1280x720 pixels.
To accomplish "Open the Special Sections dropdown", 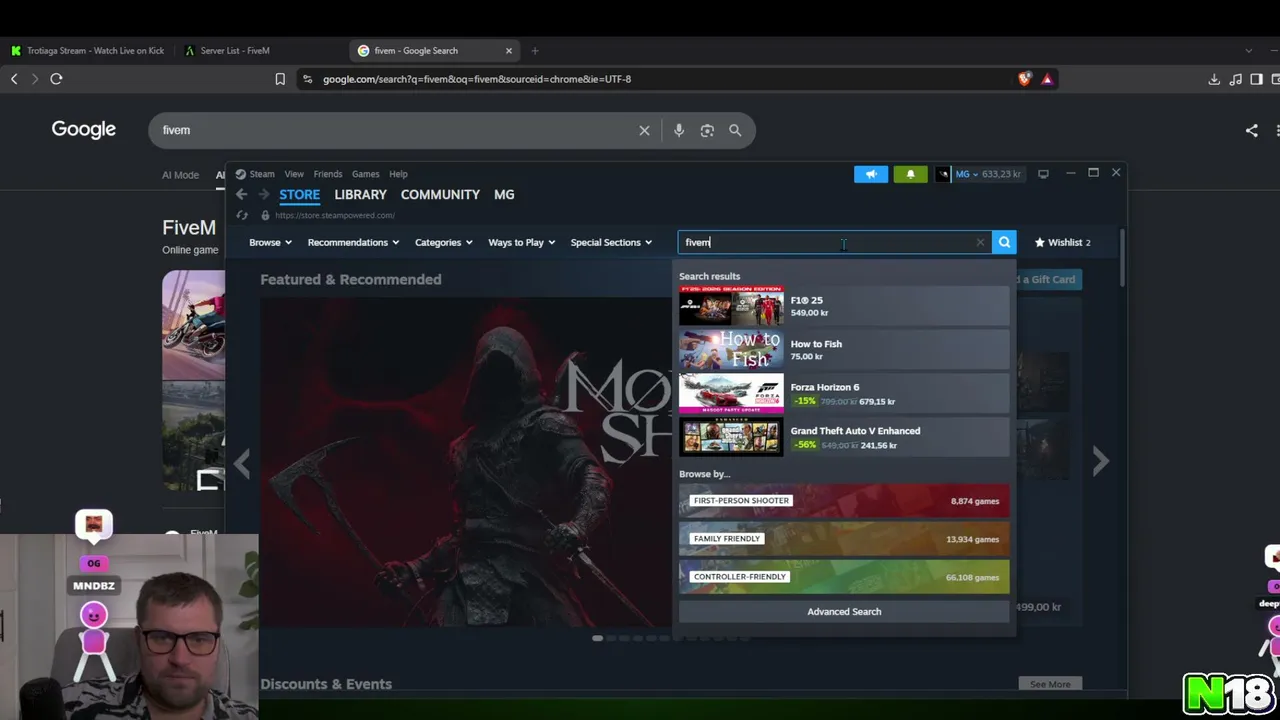I will pyautogui.click(x=611, y=242).
